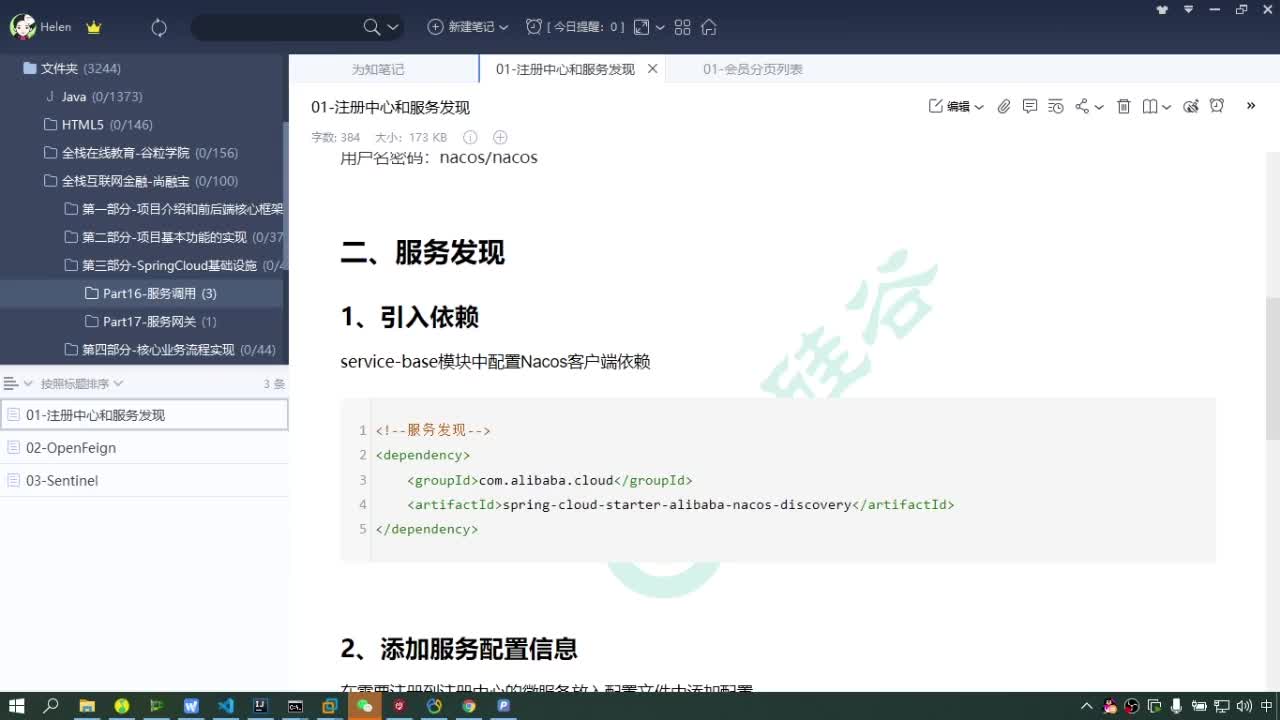
Task: Open the main menu triangle icon
Action: 1189,9
